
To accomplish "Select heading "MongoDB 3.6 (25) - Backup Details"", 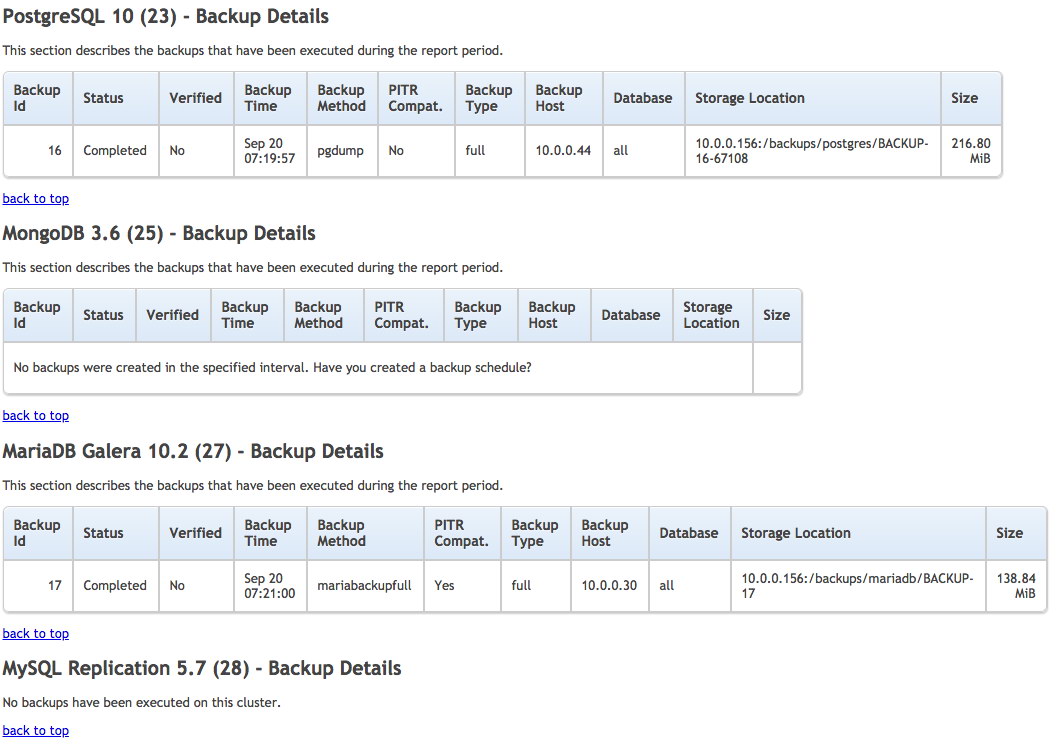I will point(159,234).
